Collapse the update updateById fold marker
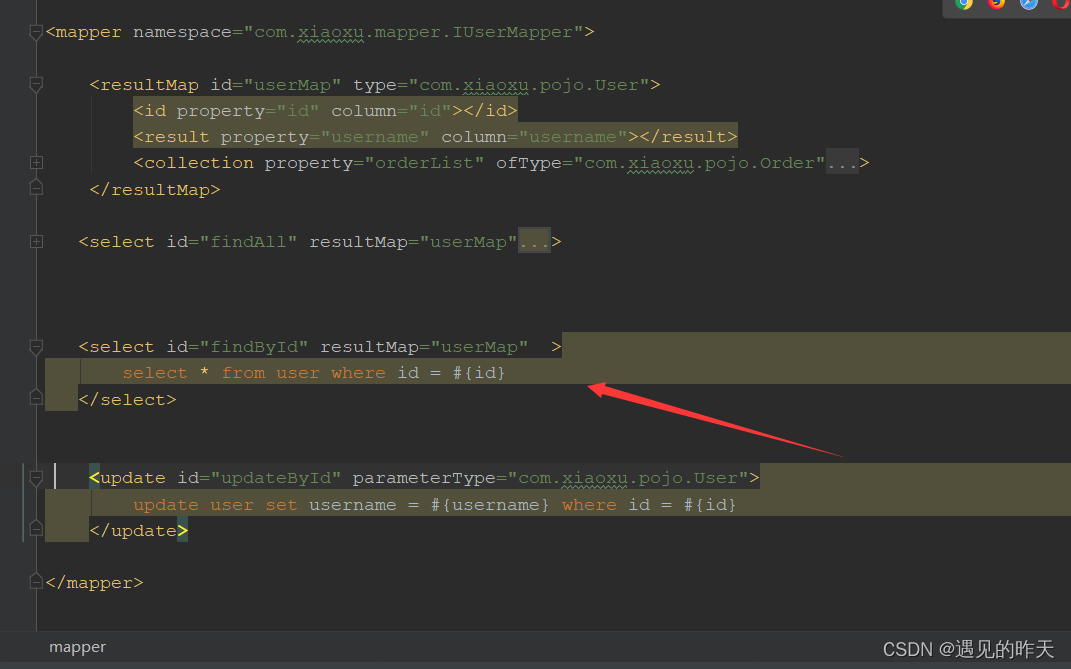 coord(36,478)
